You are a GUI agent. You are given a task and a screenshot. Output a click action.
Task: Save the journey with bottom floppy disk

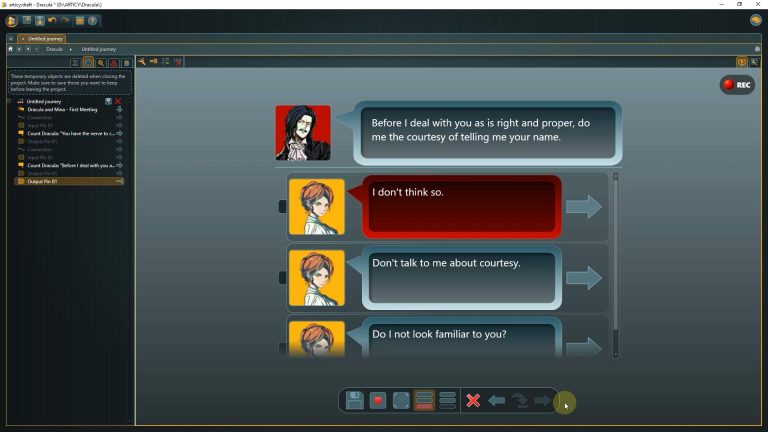355,400
